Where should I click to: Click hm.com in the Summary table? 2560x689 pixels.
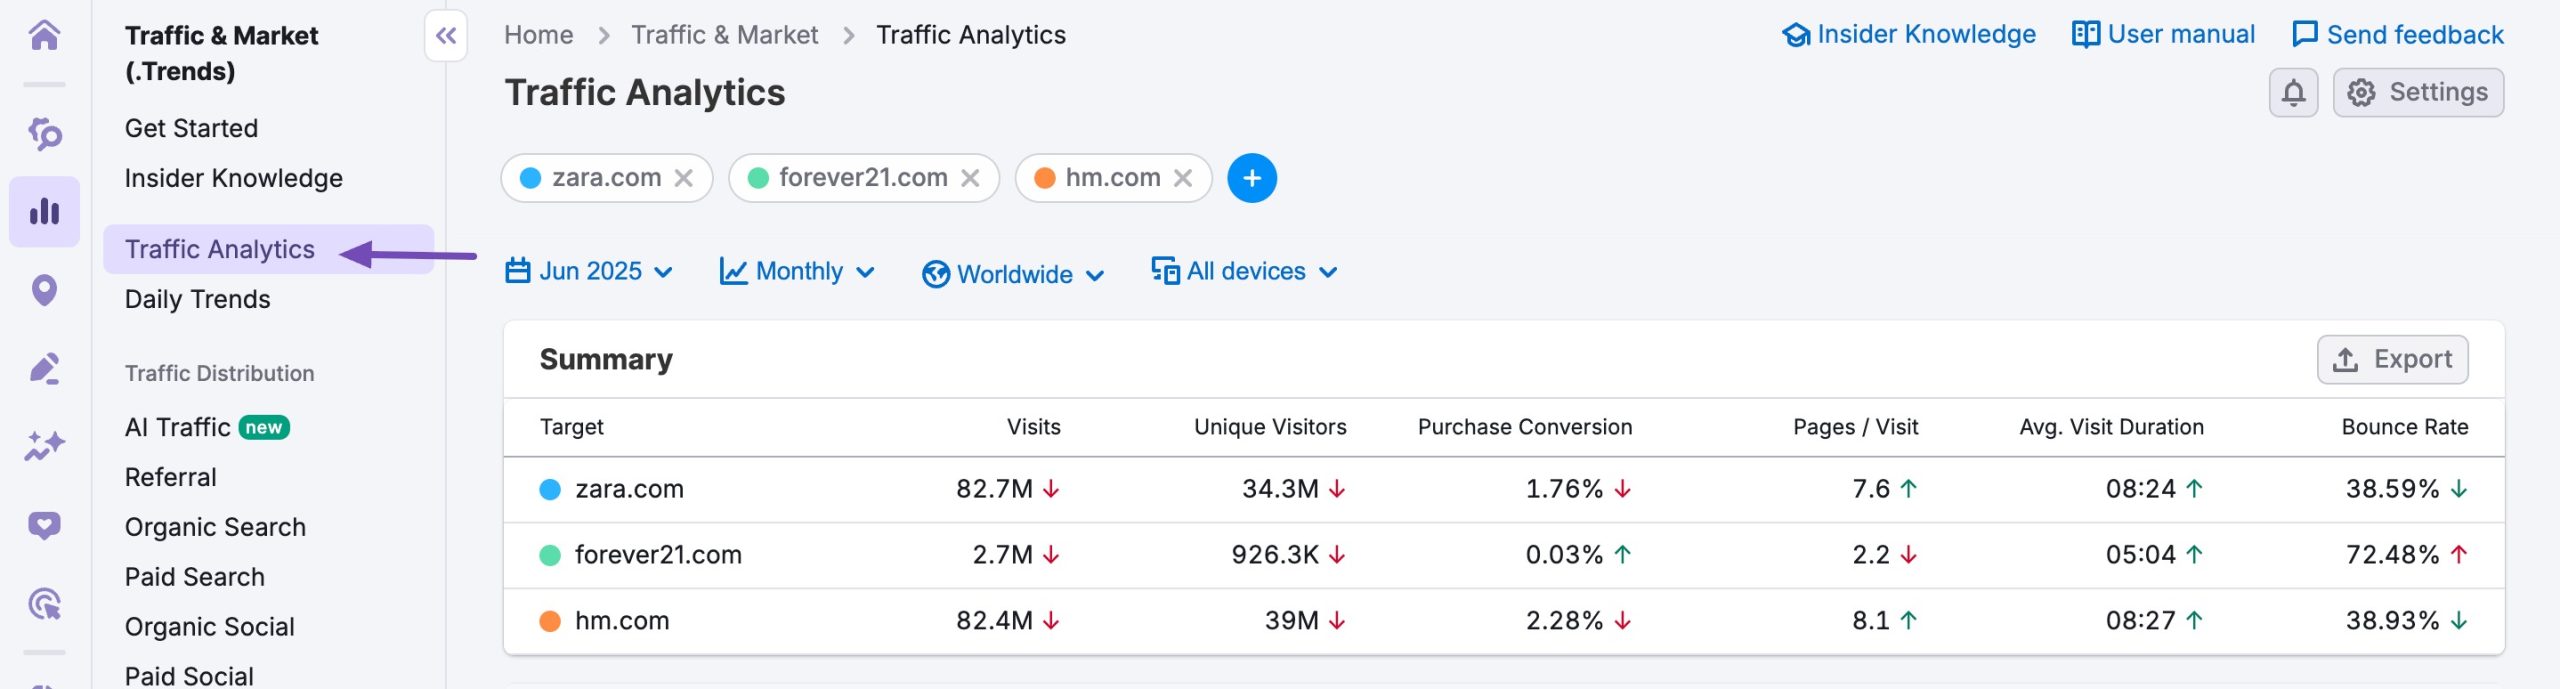click(x=622, y=621)
